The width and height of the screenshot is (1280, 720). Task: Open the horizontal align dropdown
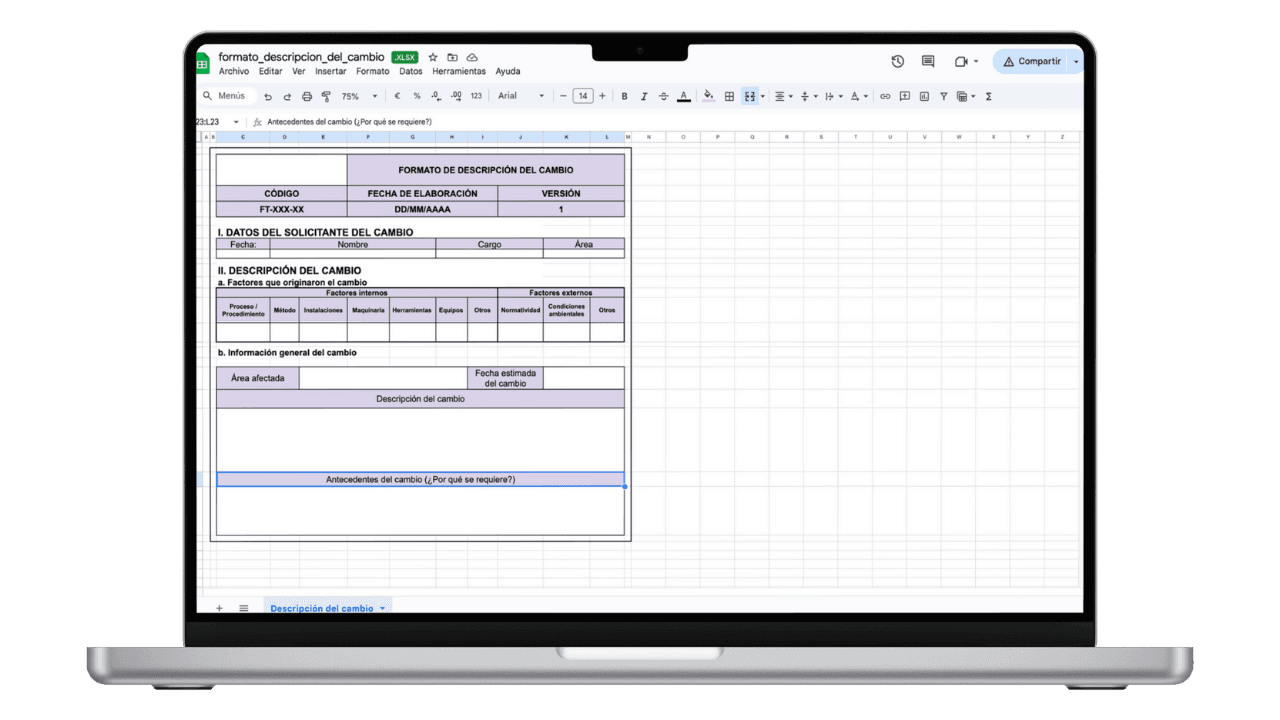[x=784, y=97]
